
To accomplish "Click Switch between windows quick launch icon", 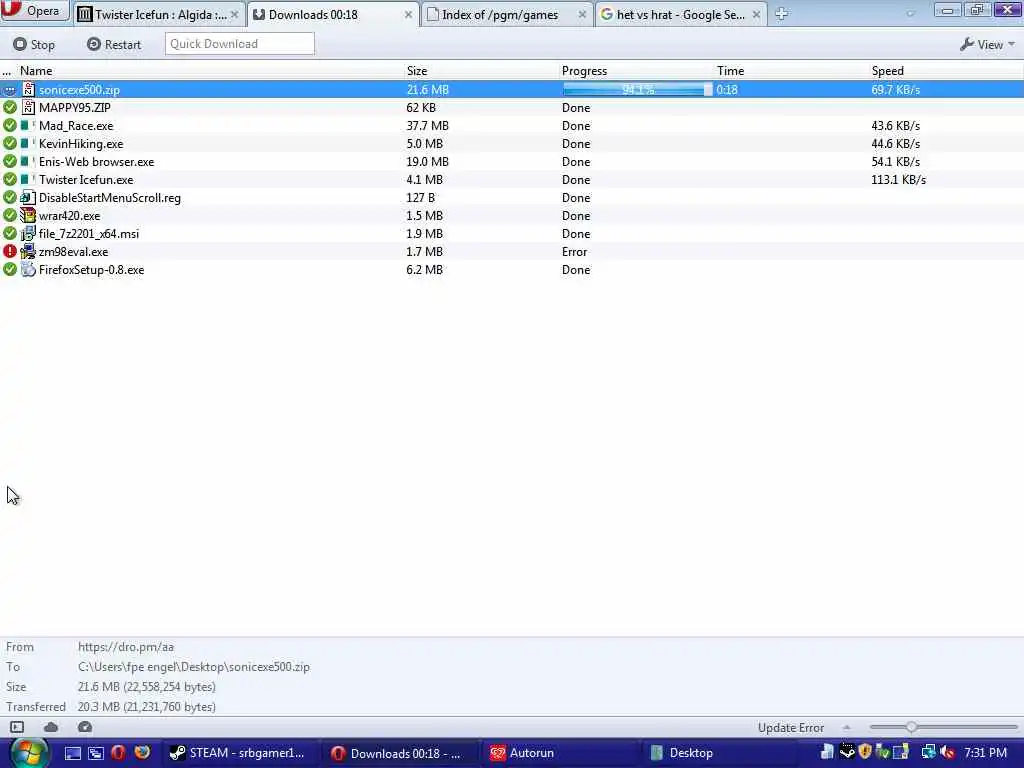I will pos(96,753).
